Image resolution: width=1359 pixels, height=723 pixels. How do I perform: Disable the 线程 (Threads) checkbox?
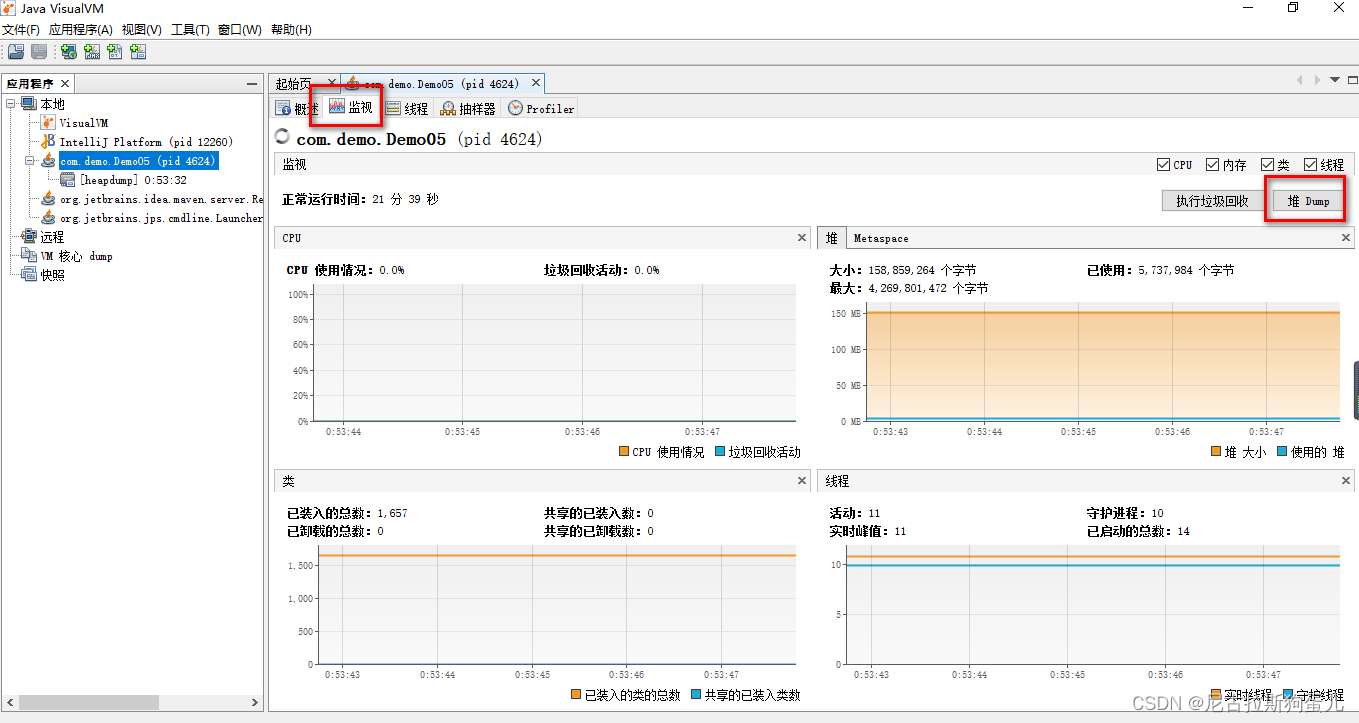click(x=1311, y=165)
